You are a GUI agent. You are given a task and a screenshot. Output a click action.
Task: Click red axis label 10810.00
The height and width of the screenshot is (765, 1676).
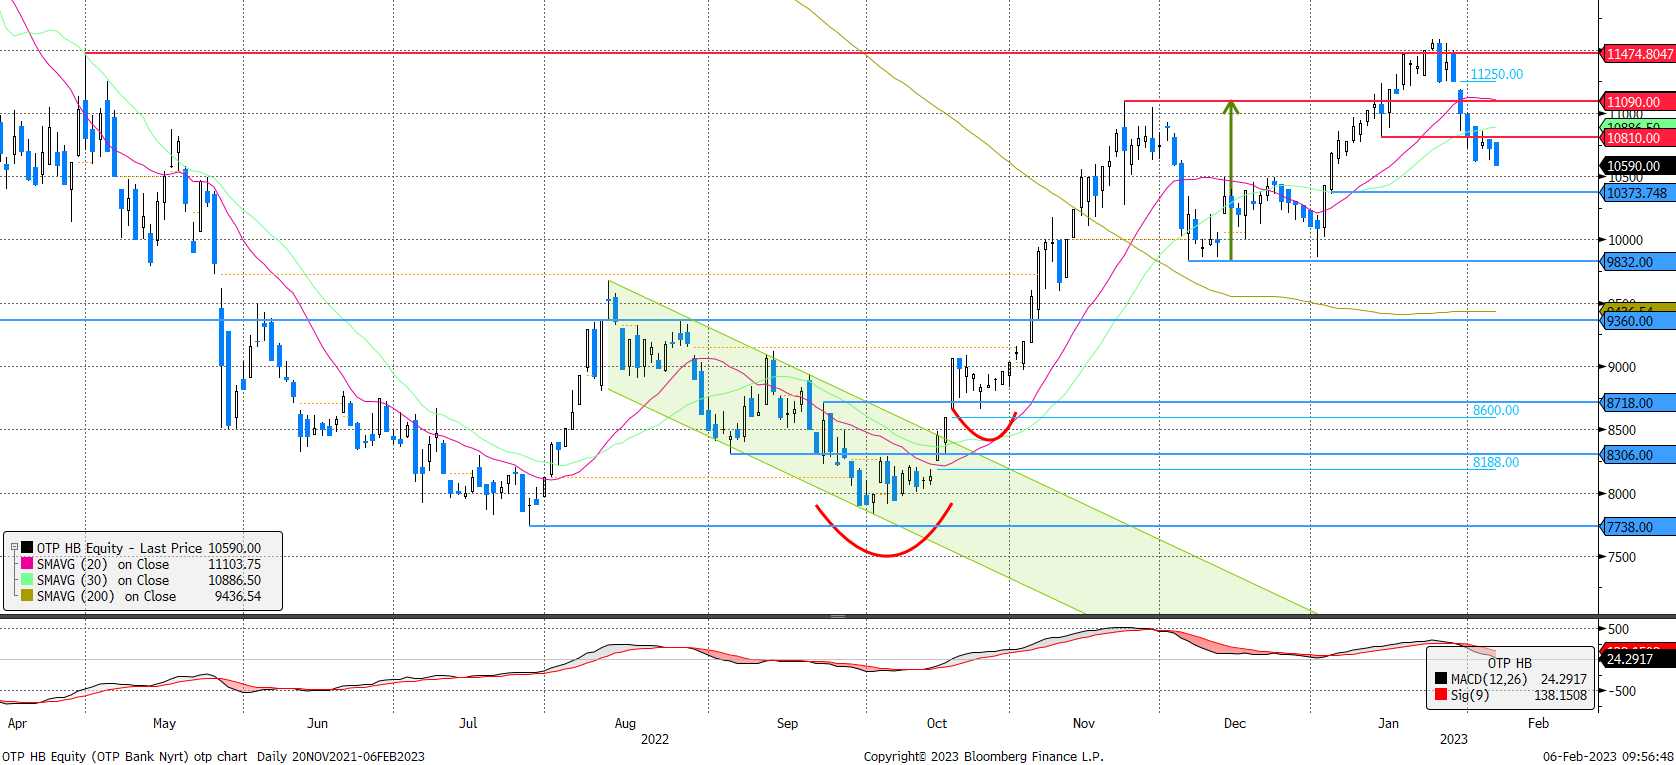point(1639,138)
